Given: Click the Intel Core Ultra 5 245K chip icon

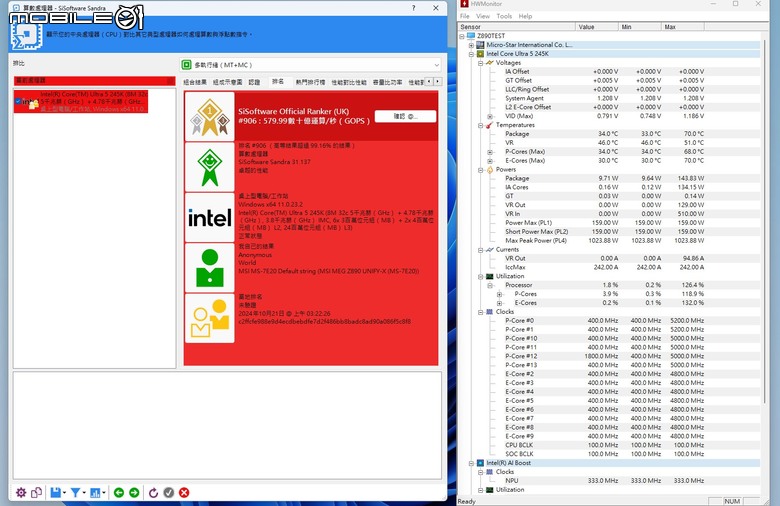Looking at the screenshot, I should (x=480, y=54).
